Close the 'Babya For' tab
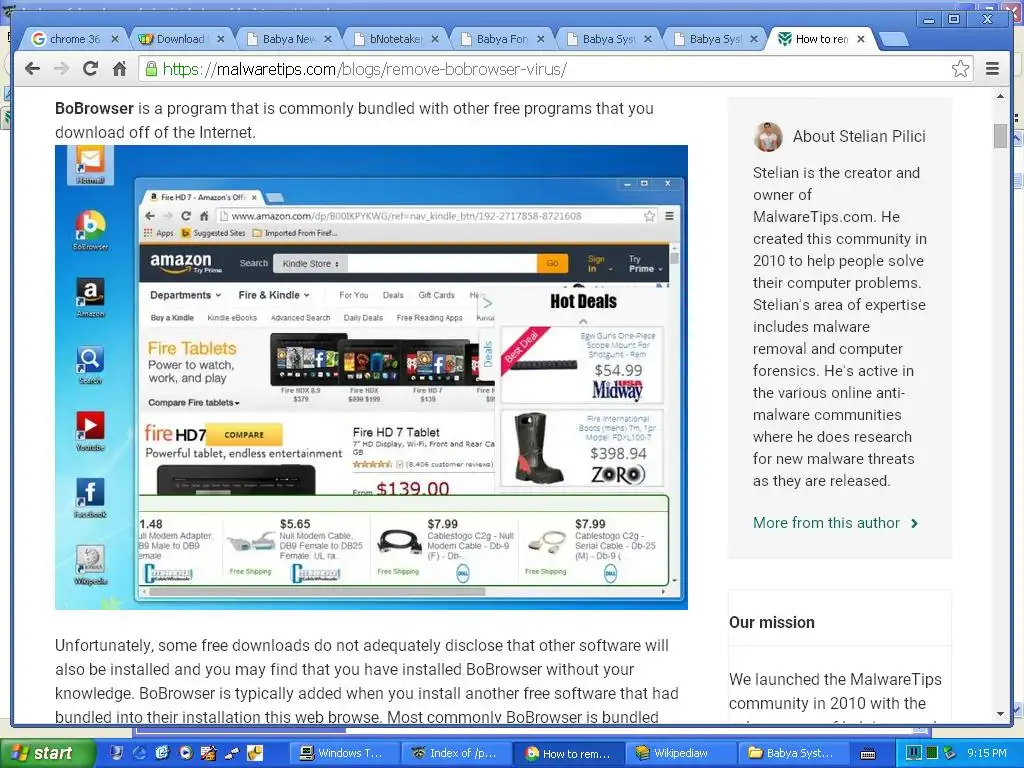The width and height of the screenshot is (1024, 768). (541, 39)
